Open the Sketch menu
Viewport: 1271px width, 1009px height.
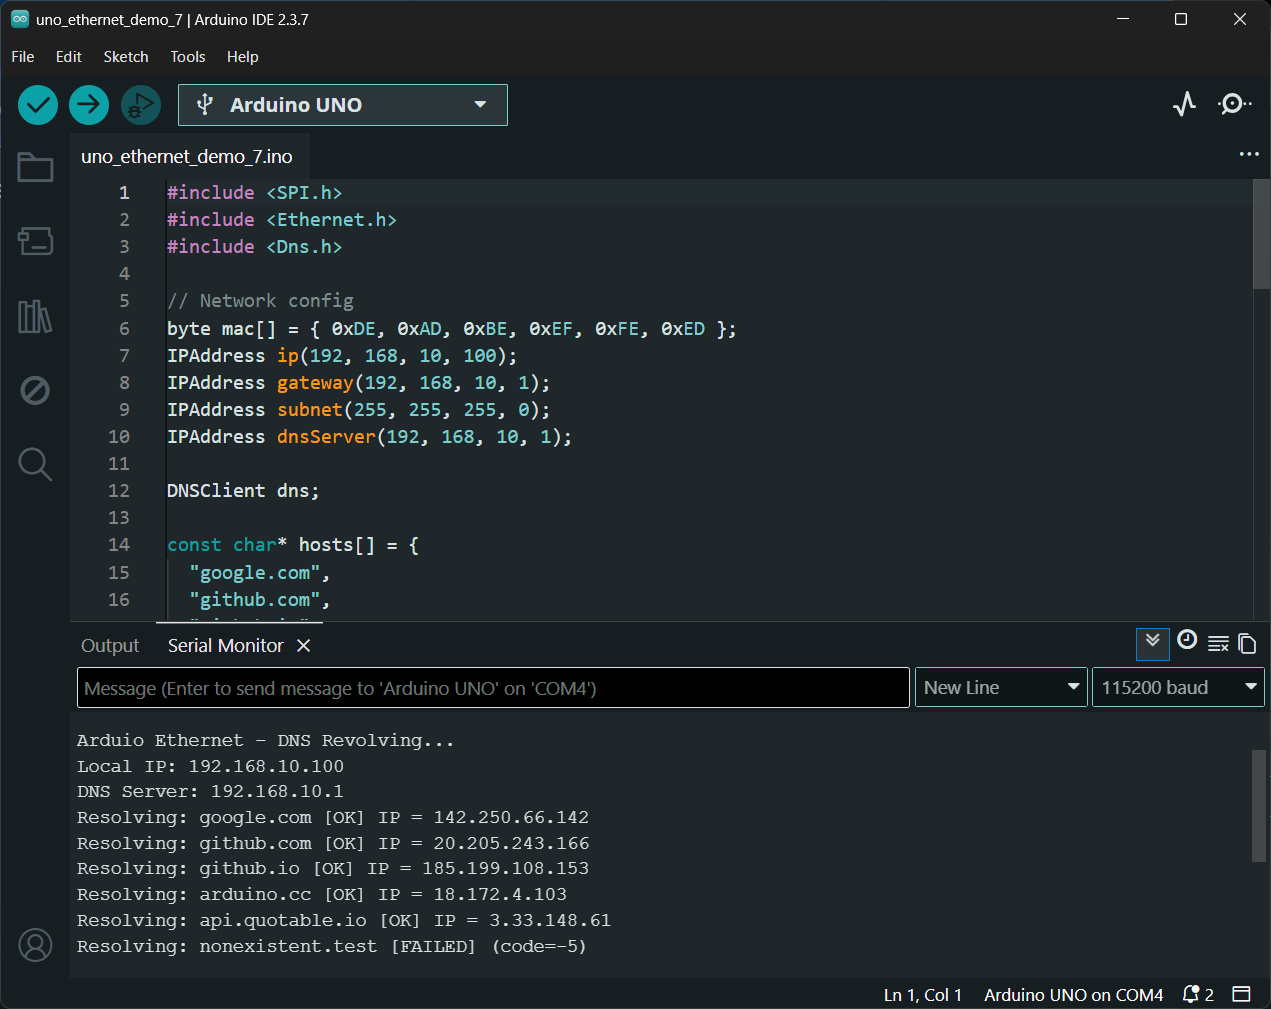tap(126, 57)
